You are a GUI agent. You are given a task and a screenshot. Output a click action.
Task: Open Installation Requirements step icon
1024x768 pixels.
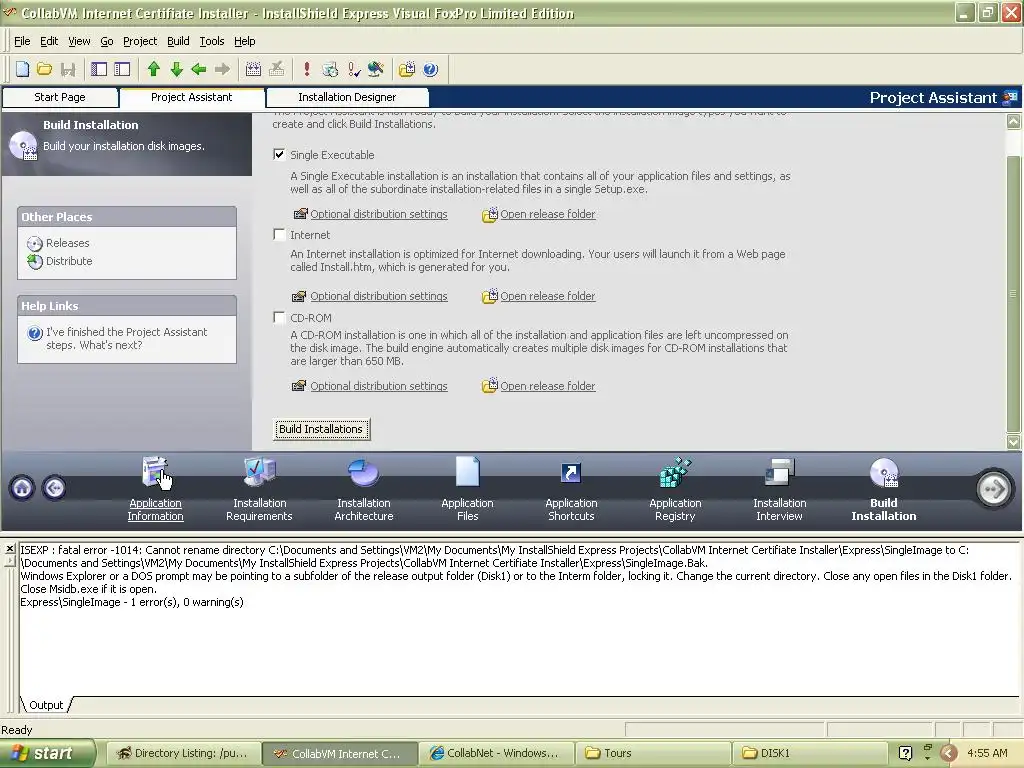tap(259, 473)
